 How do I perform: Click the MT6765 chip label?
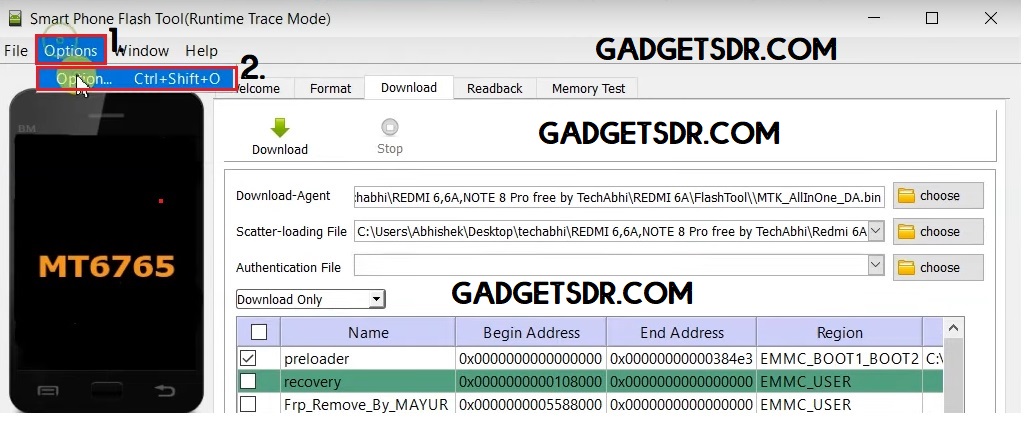coord(107,267)
